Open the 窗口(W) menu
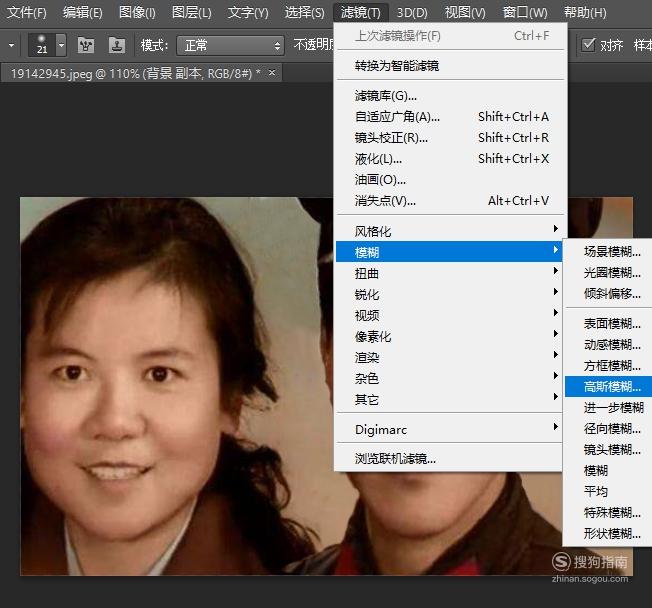Image resolution: width=652 pixels, height=608 pixels. (525, 12)
